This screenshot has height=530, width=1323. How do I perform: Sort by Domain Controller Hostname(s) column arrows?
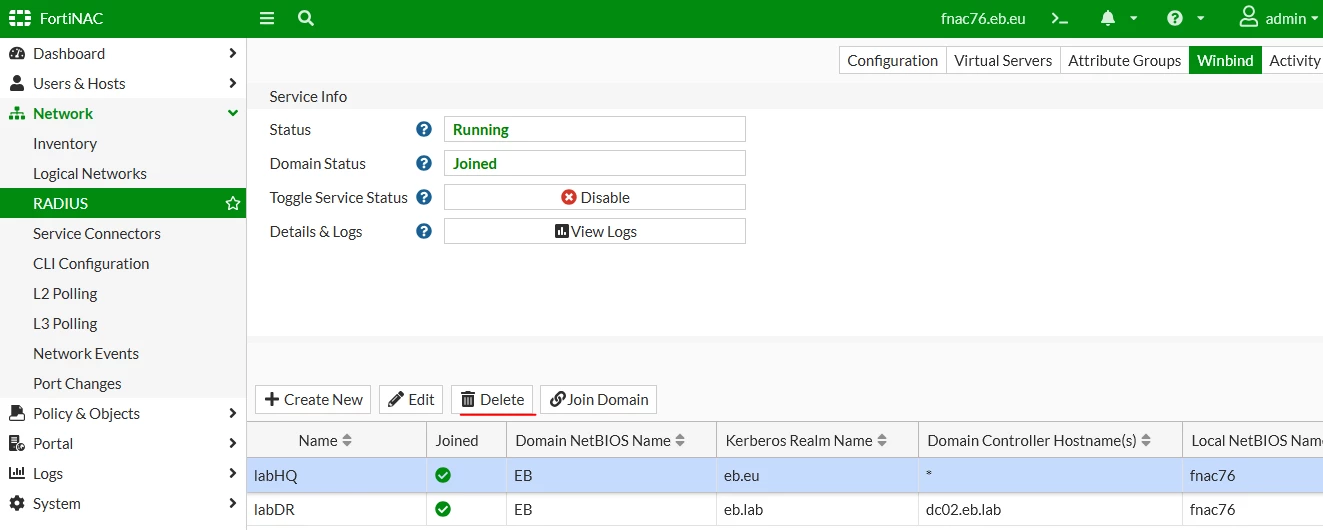pos(1146,440)
